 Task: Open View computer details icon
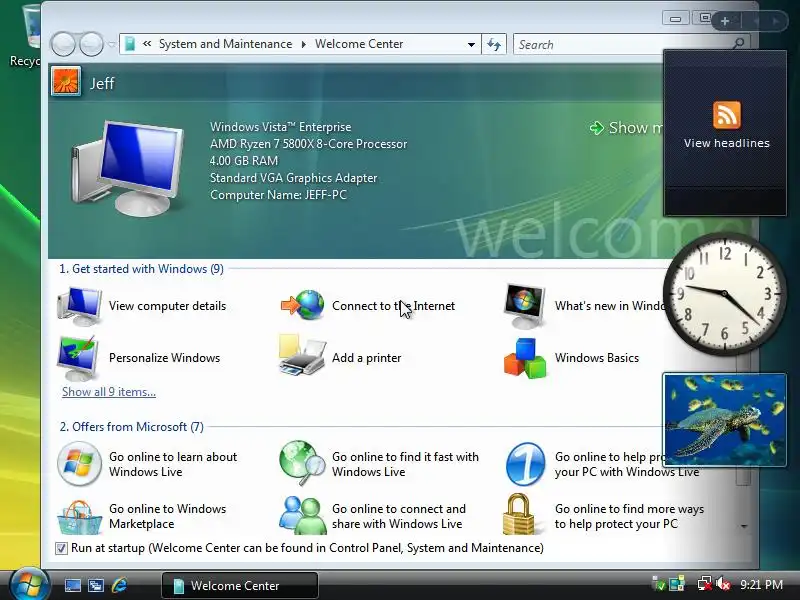pos(80,306)
